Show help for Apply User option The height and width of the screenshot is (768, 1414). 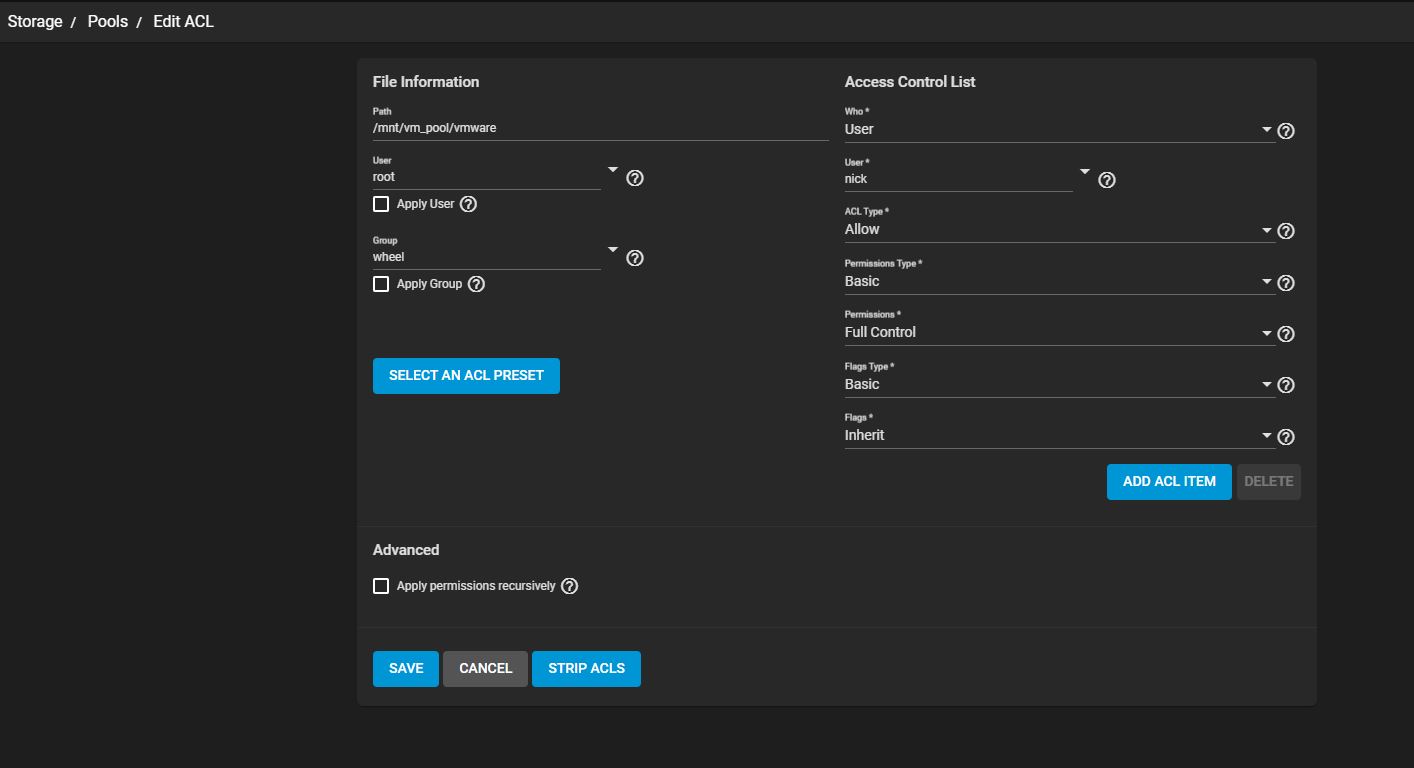pyautogui.click(x=468, y=204)
